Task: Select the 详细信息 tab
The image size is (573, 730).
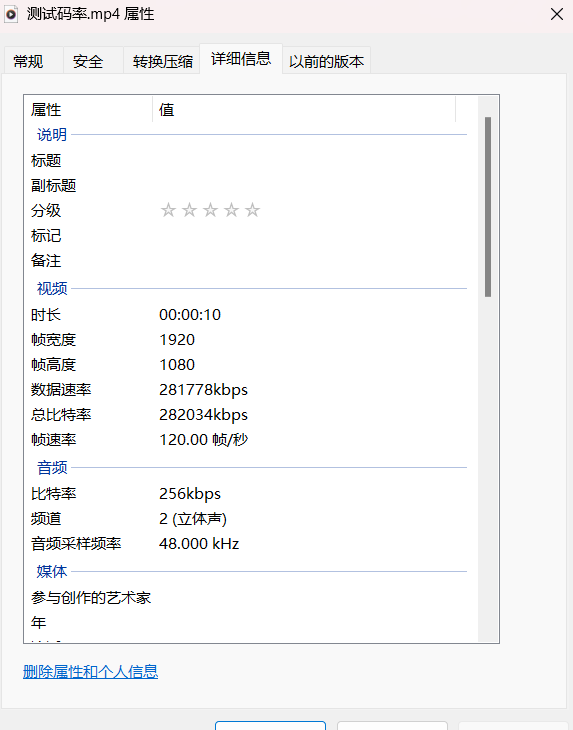Action: coord(241,59)
